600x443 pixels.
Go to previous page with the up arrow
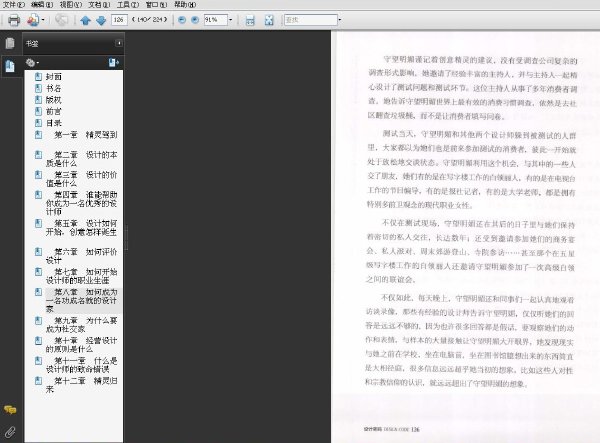[86, 20]
